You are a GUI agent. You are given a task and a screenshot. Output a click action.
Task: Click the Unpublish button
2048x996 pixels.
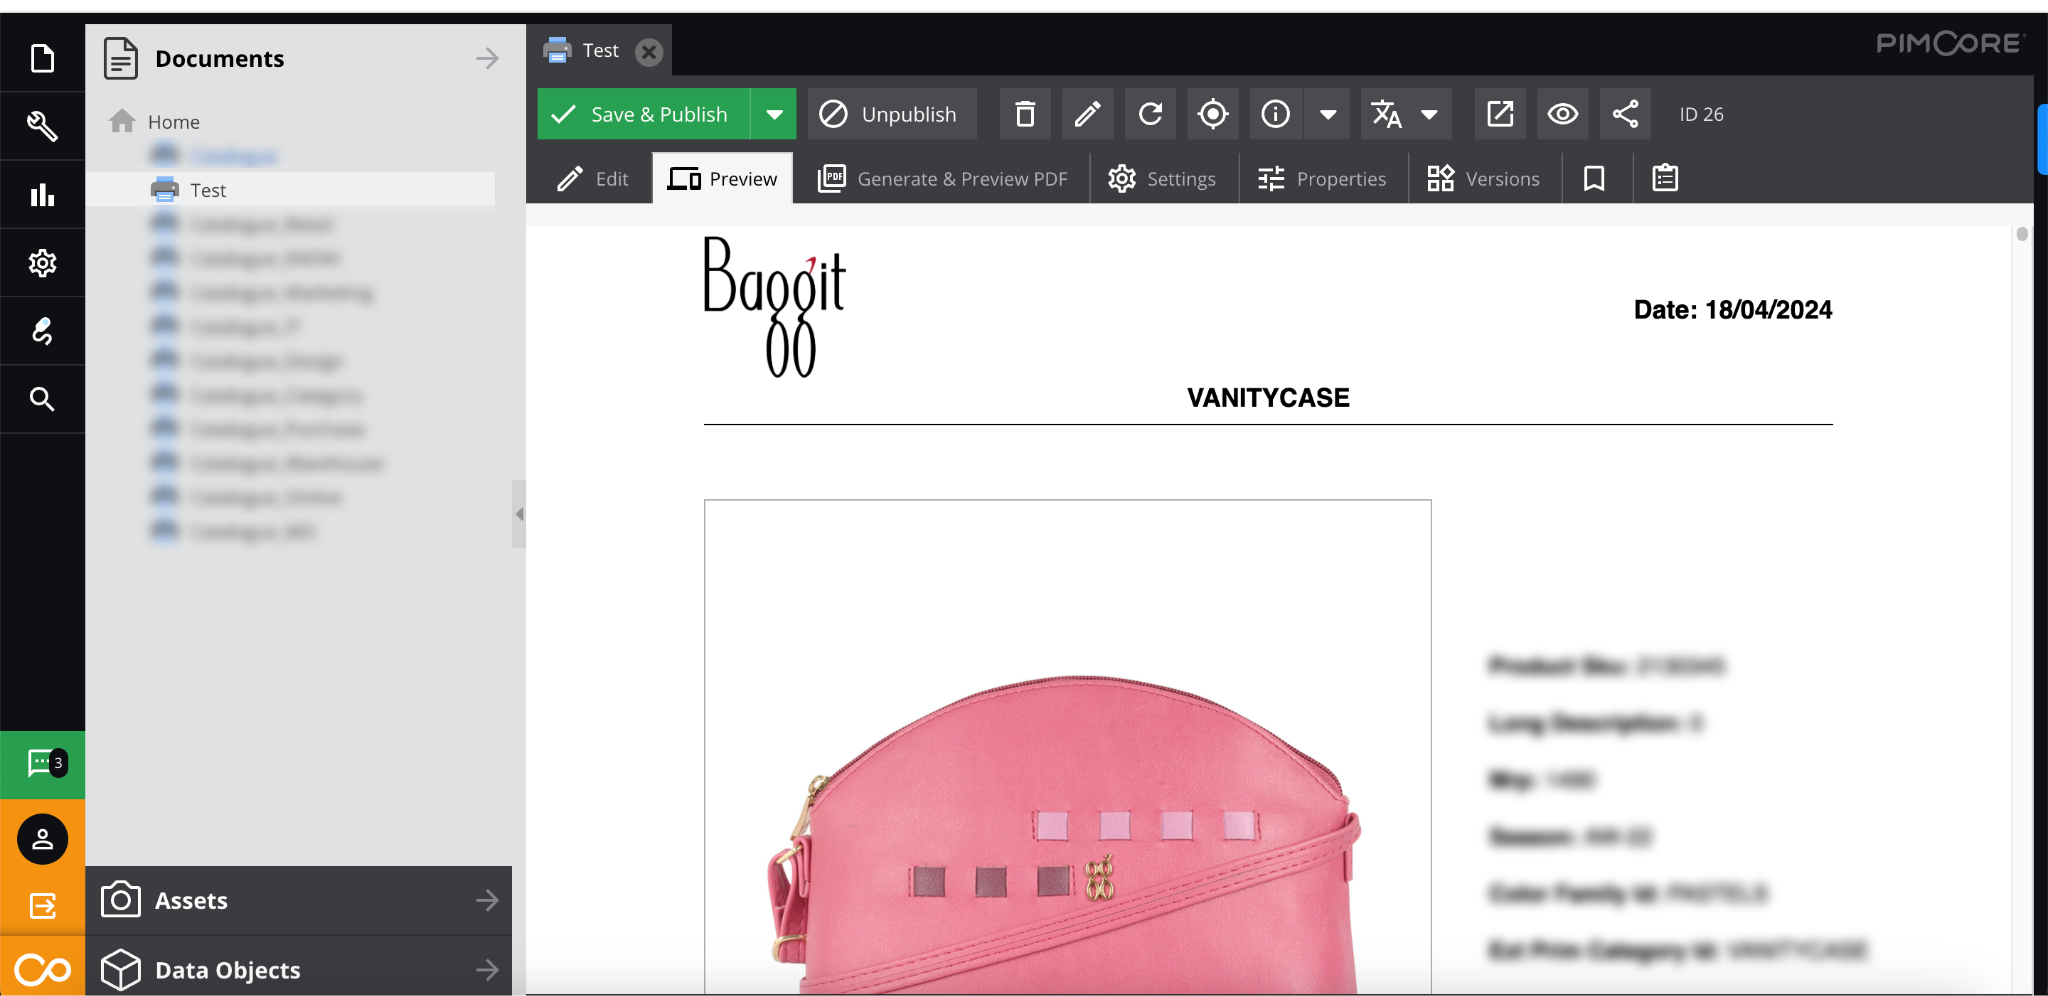coord(890,114)
